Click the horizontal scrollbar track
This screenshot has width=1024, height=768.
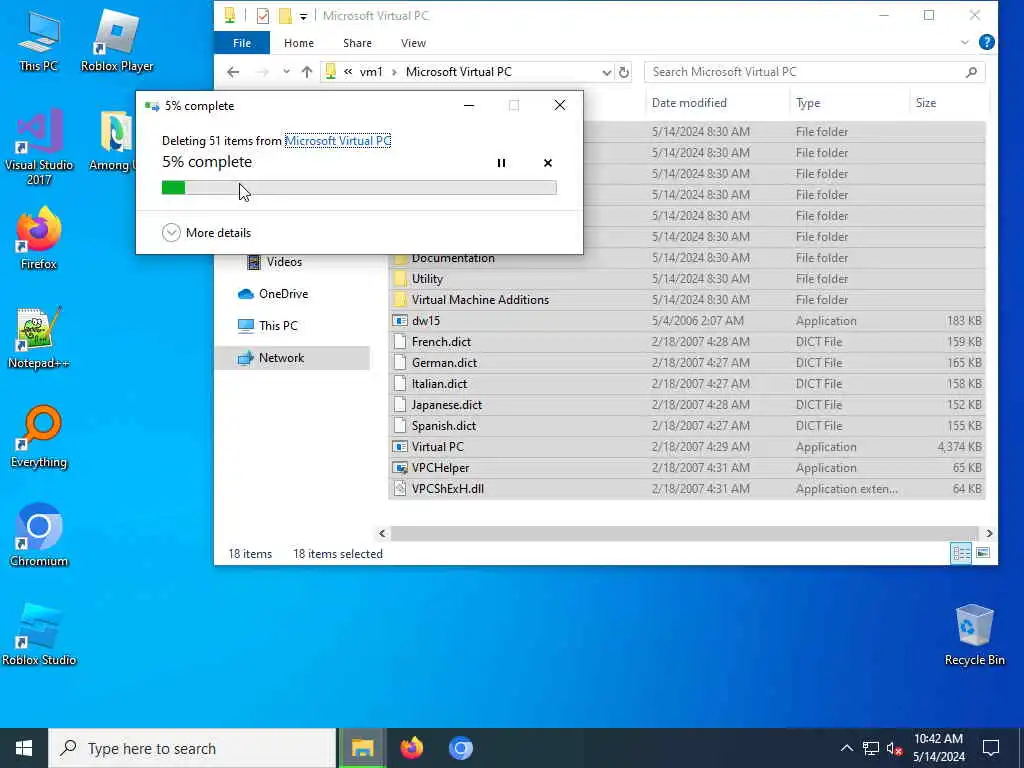(685, 534)
